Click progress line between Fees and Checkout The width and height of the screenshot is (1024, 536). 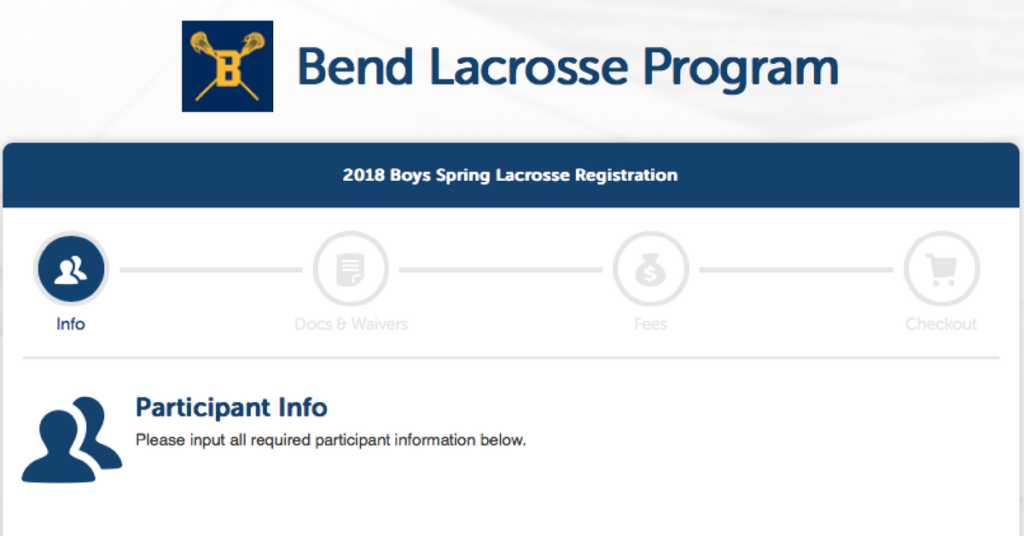point(796,269)
